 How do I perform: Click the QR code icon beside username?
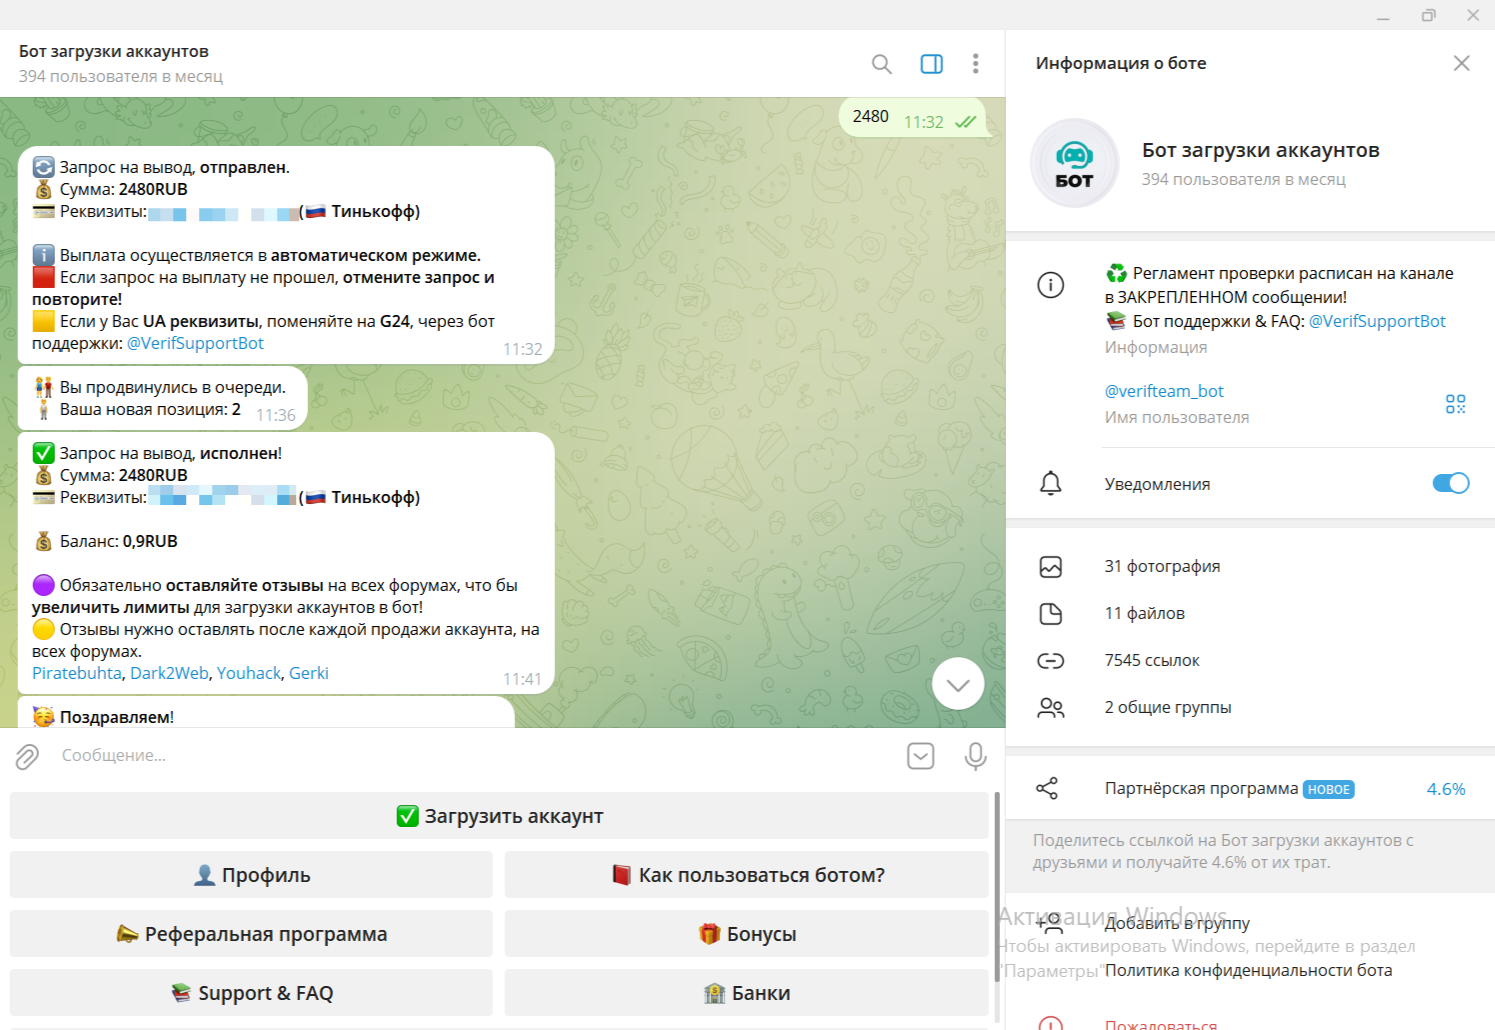[1455, 404]
